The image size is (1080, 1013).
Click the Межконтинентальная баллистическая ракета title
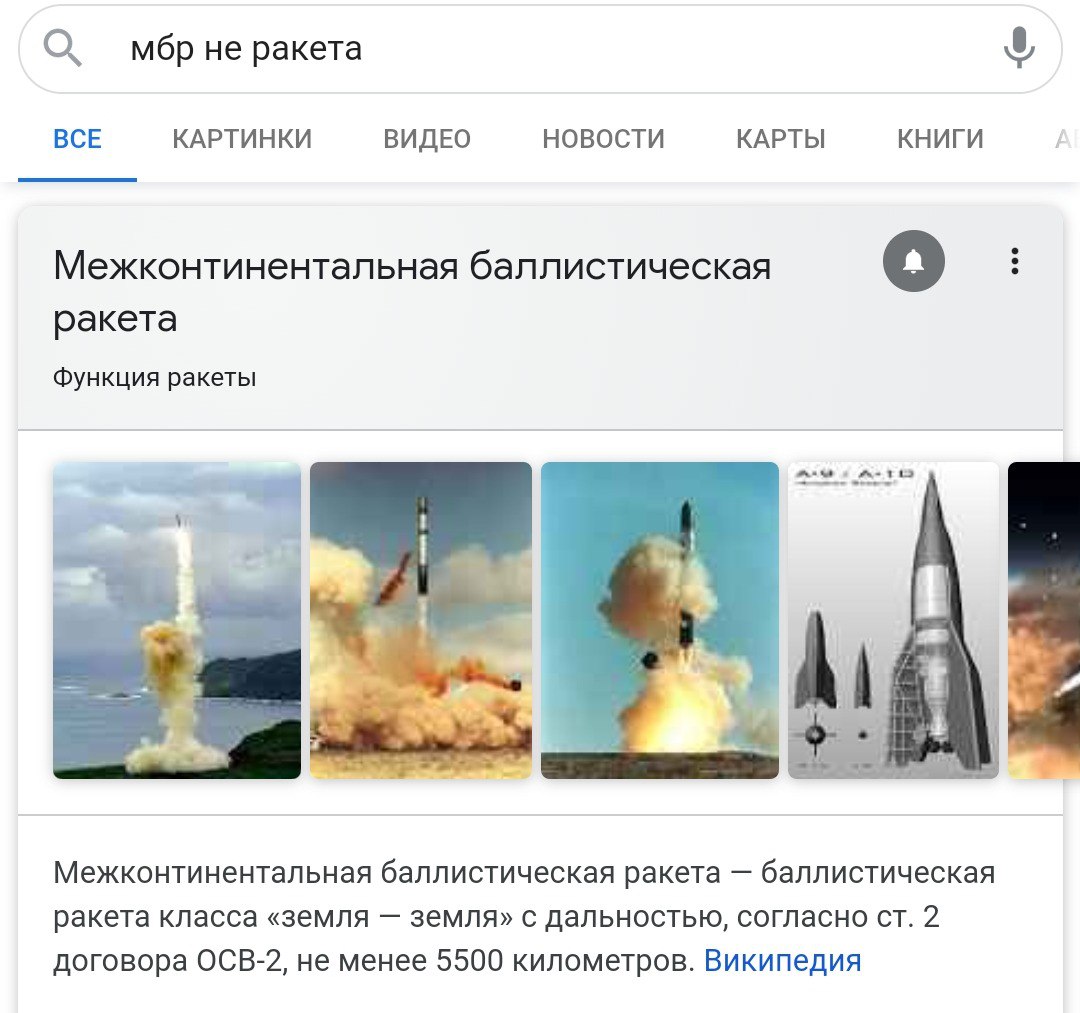412,292
